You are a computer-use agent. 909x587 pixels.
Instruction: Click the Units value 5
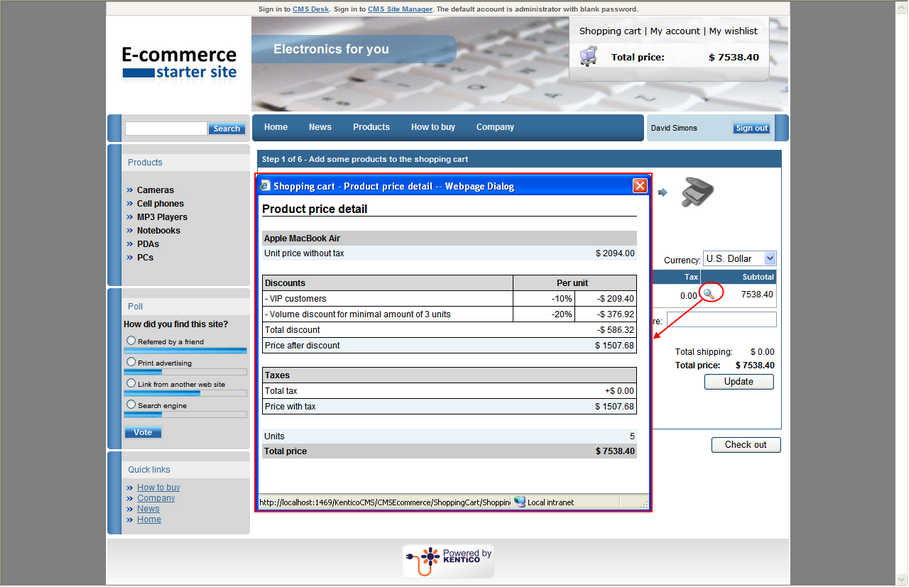(x=632, y=436)
